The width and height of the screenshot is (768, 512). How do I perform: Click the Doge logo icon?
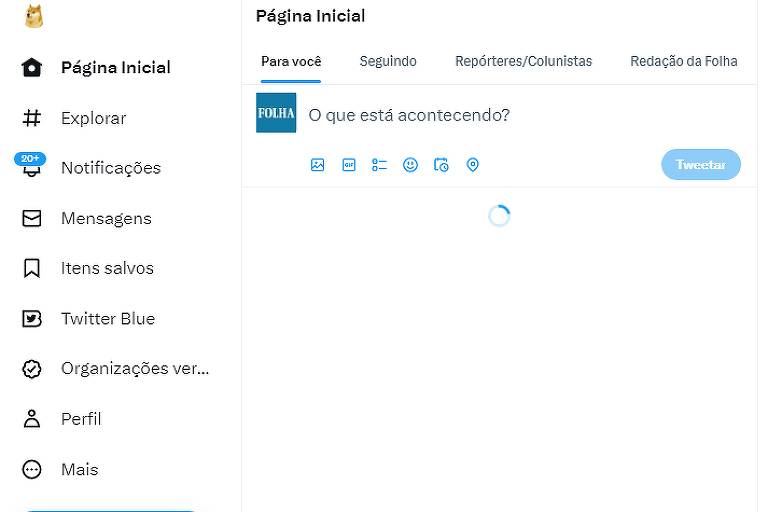click(x=34, y=16)
